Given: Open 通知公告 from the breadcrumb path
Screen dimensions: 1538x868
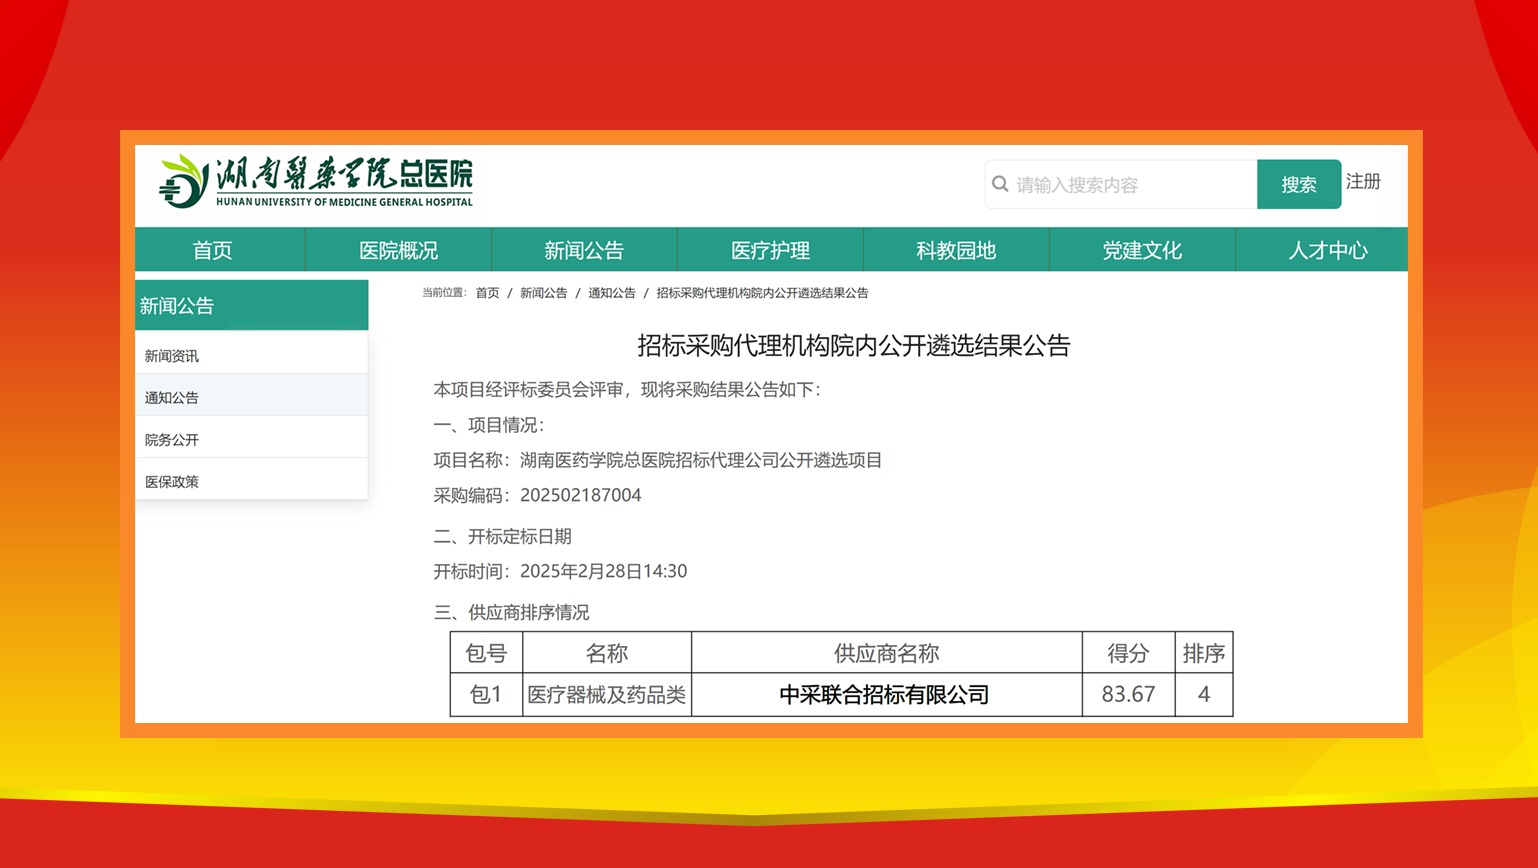Looking at the screenshot, I should pyautogui.click(x=612, y=293).
